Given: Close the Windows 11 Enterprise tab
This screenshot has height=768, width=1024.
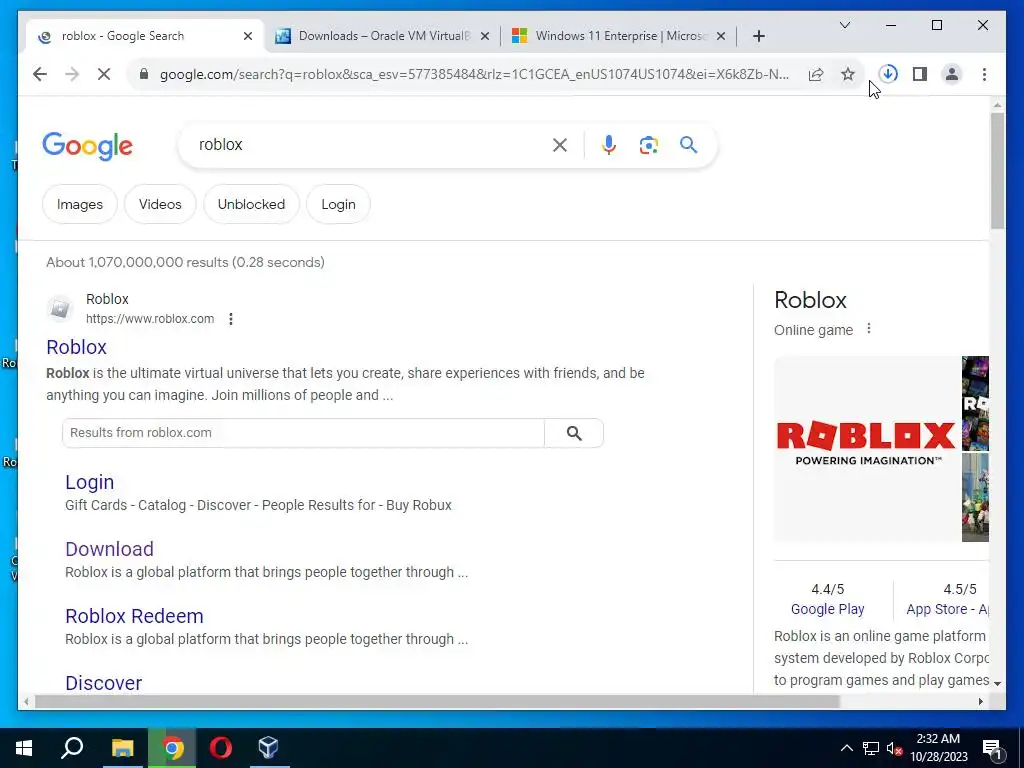Looking at the screenshot, I should point(720,36).
